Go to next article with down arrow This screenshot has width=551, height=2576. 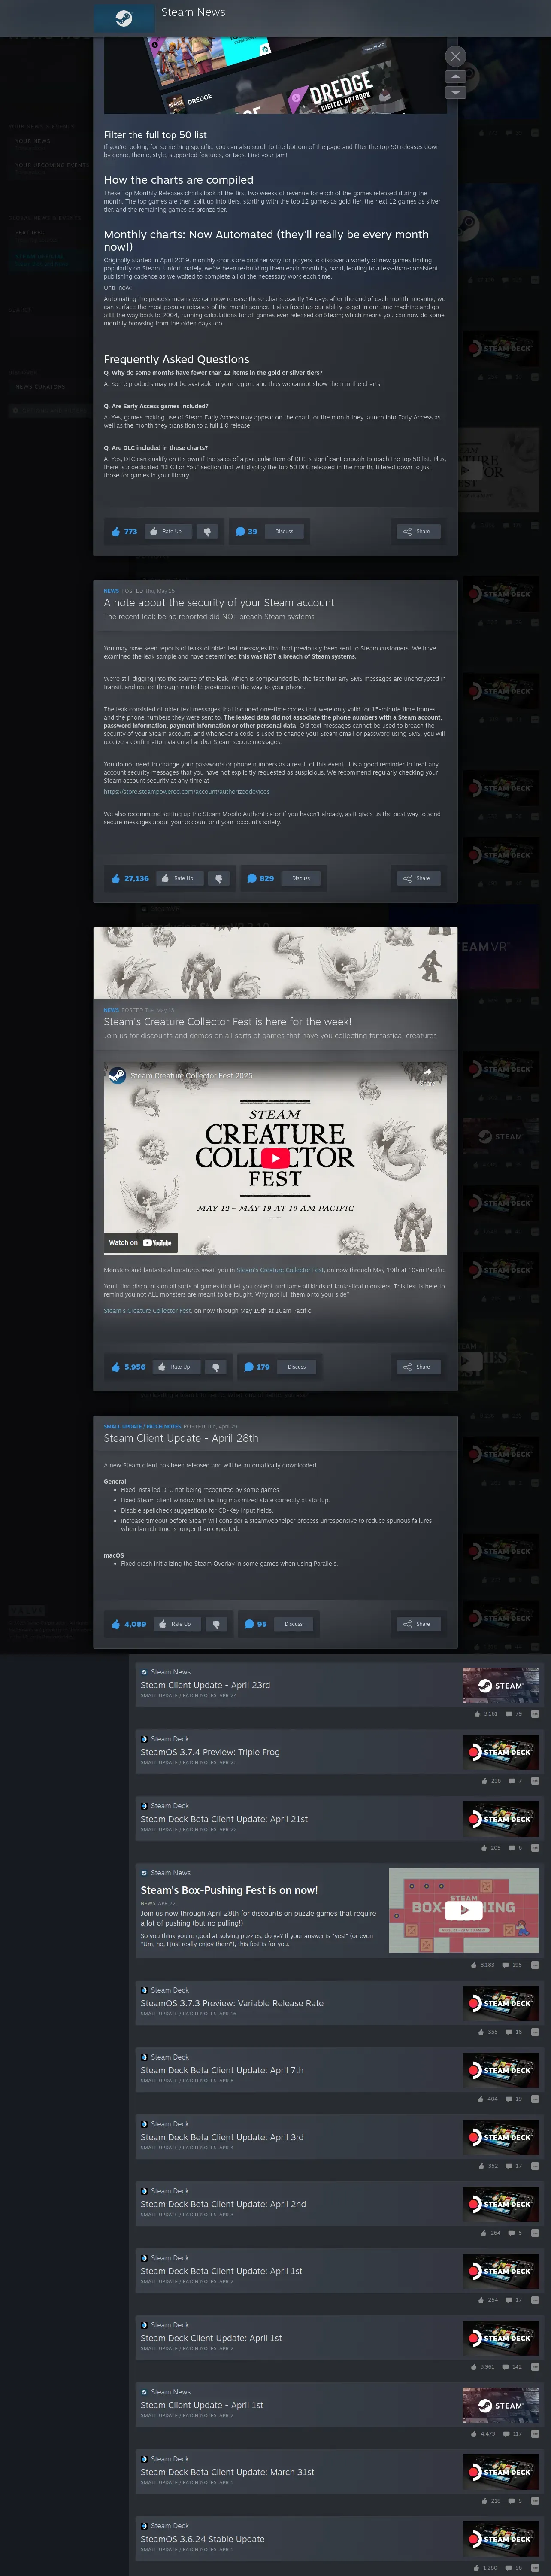(455, 92)
